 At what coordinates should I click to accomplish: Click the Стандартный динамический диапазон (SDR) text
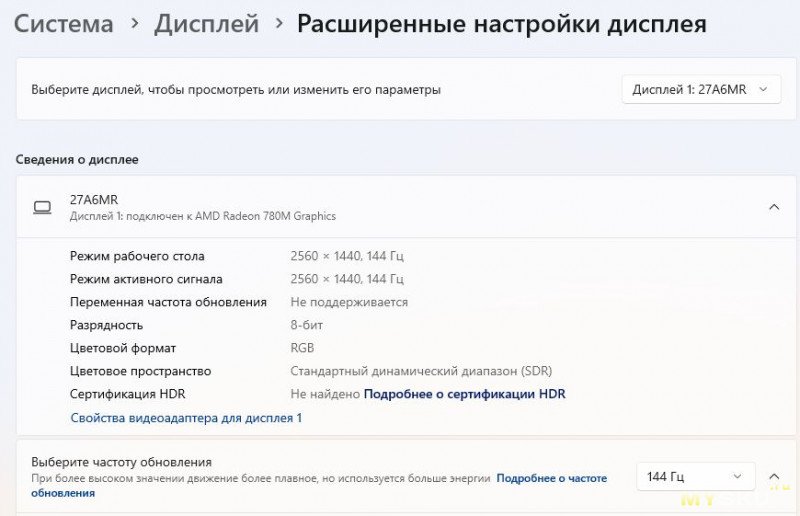click(421, 371)
